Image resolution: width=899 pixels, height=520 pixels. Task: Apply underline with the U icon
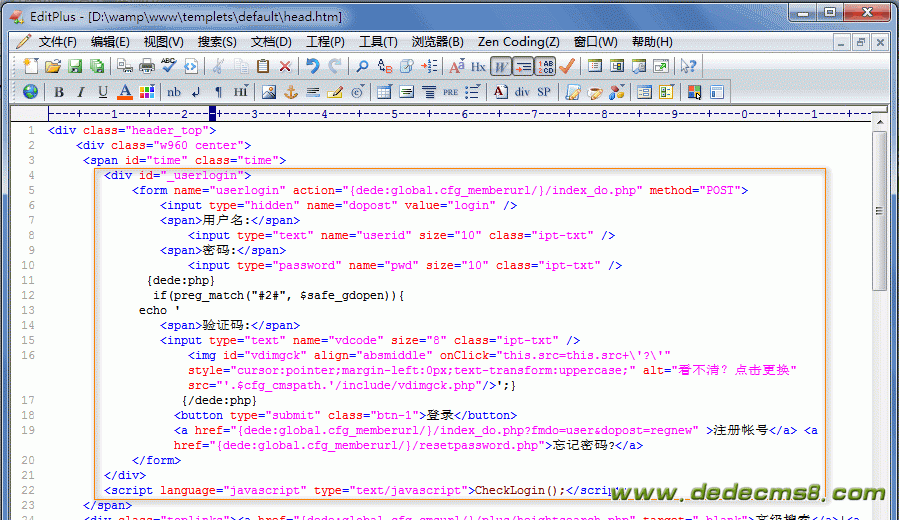click(103, 92)
